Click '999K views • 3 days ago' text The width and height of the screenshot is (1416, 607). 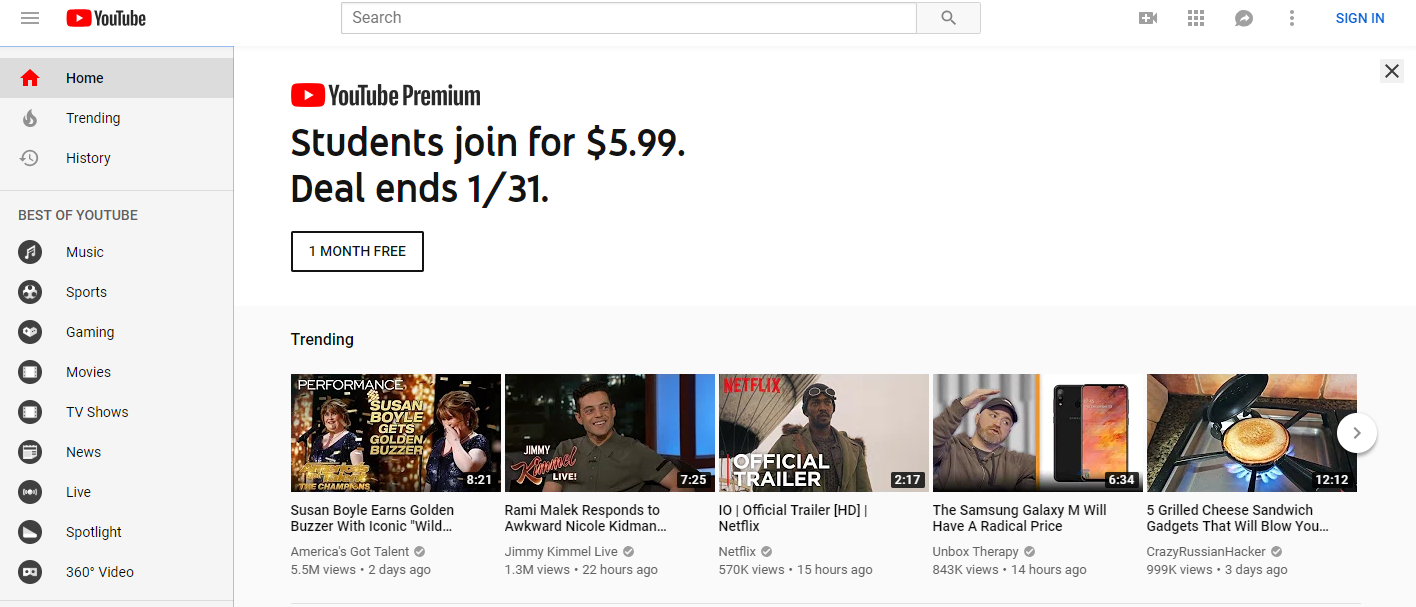point(1217,570)
